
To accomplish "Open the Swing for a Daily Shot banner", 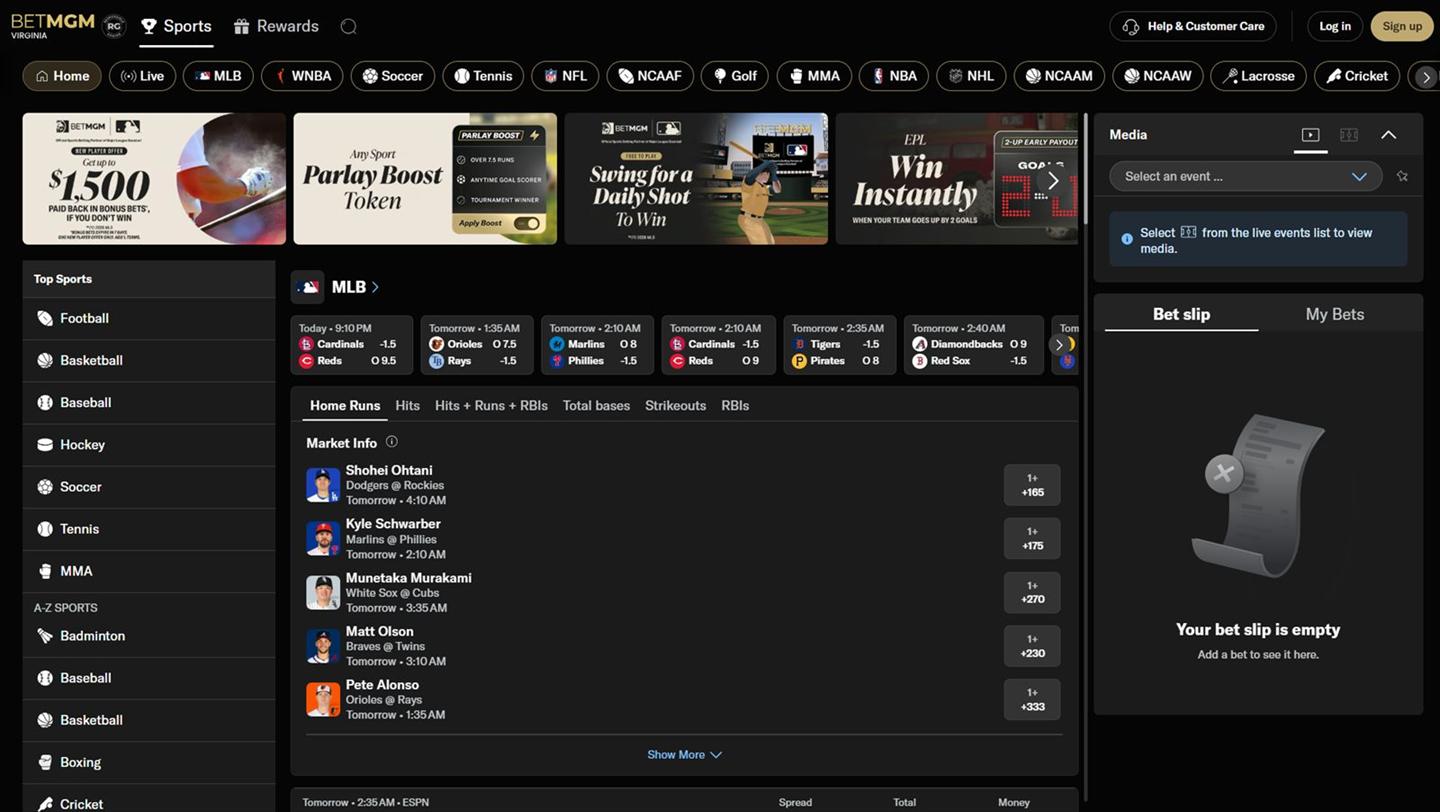I will click(696, 179).
